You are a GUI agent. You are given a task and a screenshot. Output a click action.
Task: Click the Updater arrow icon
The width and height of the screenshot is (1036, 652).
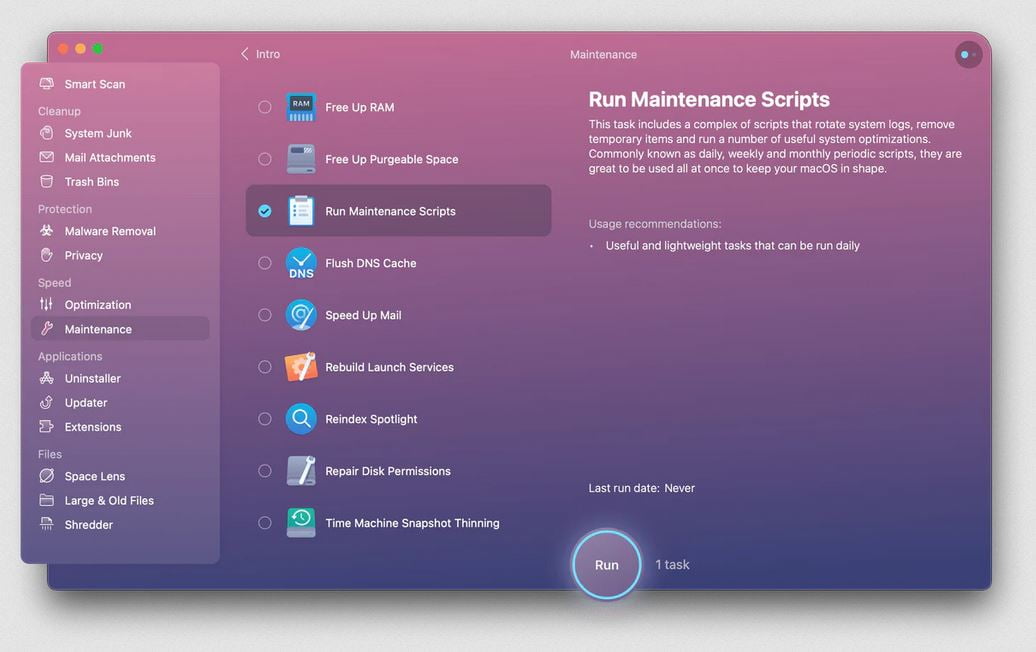pyautogui.click(x=46, y=402)
